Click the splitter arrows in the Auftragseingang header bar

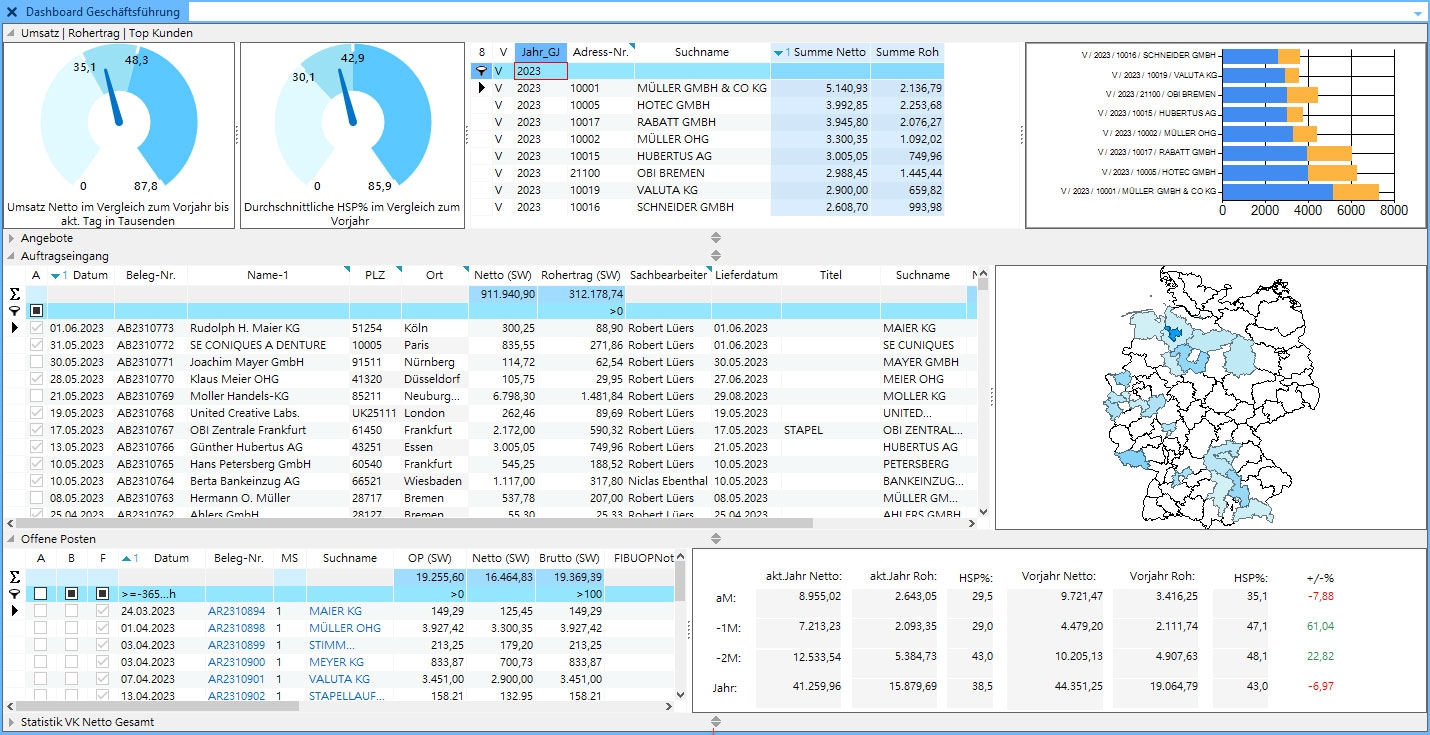[715, 256]
